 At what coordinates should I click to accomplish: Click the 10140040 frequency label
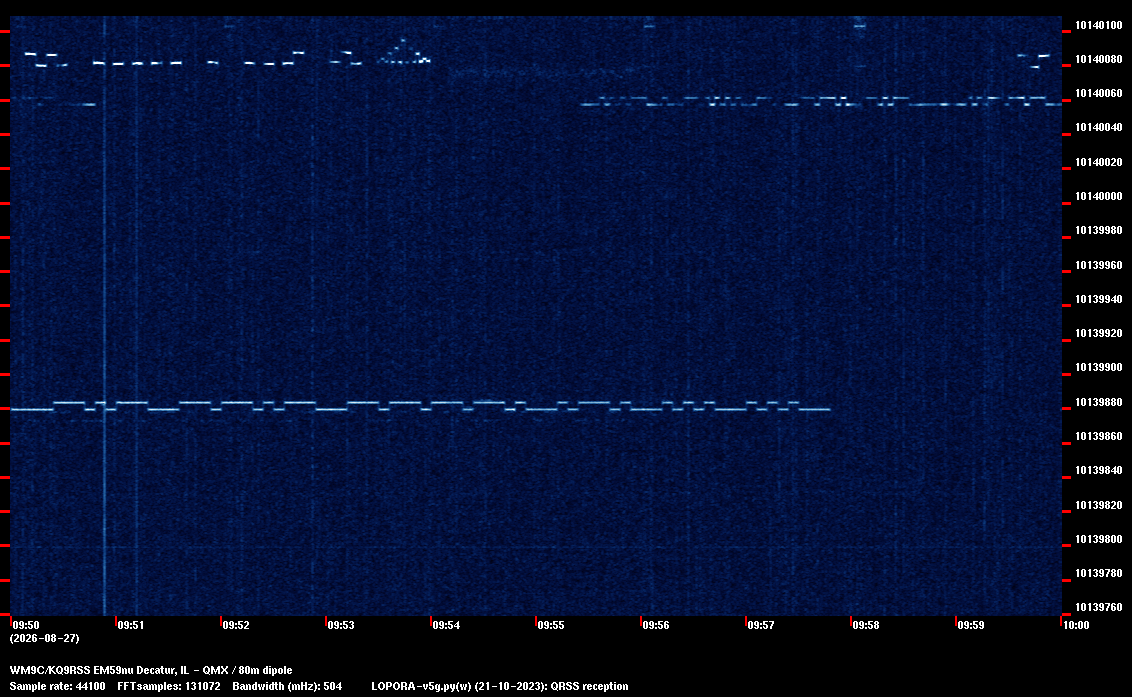tap(1098, 127)
